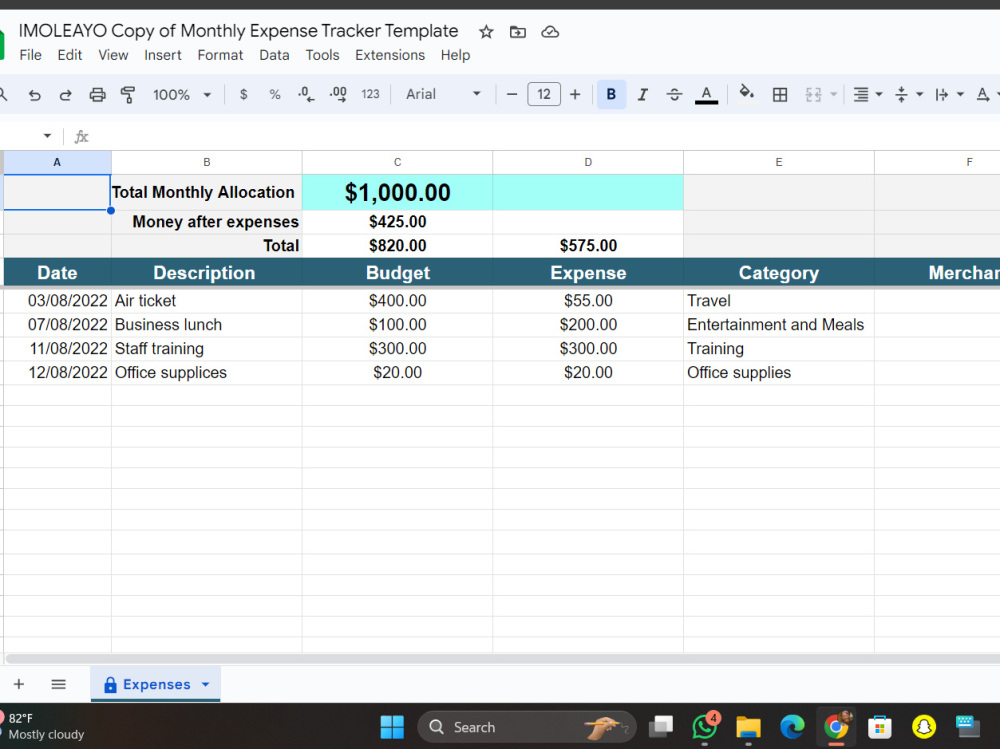Click the taskbar Search box

[x=527, y=727]
